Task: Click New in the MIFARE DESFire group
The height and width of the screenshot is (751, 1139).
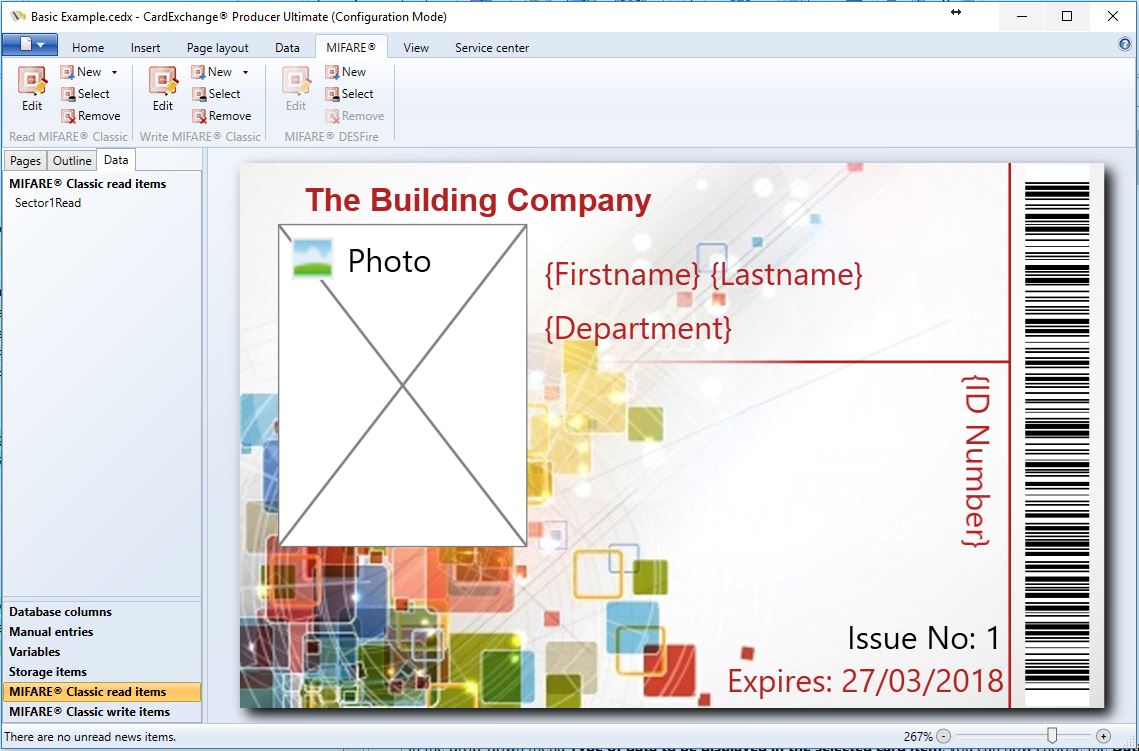Action: (346, 72)
